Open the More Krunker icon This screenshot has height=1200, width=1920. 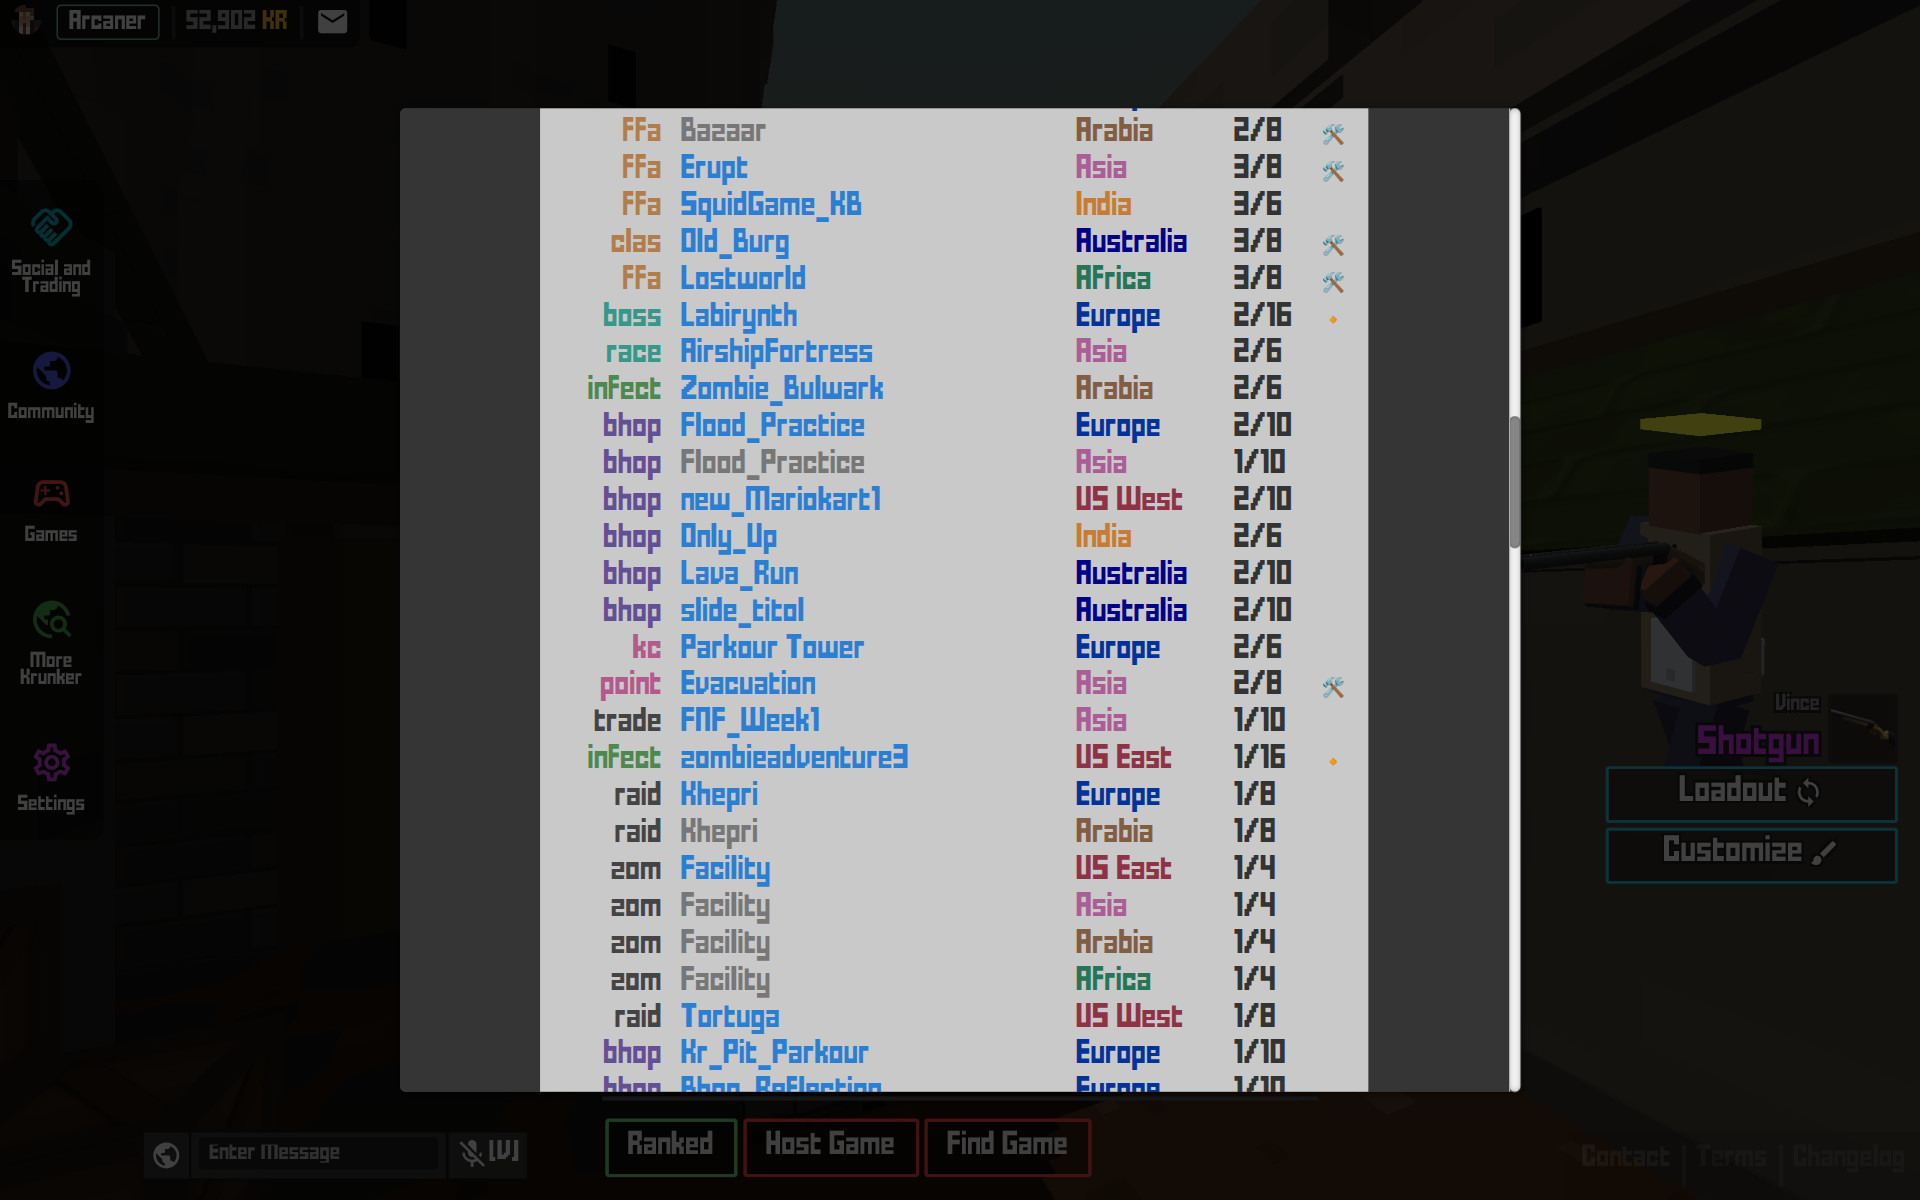point(51,620)
